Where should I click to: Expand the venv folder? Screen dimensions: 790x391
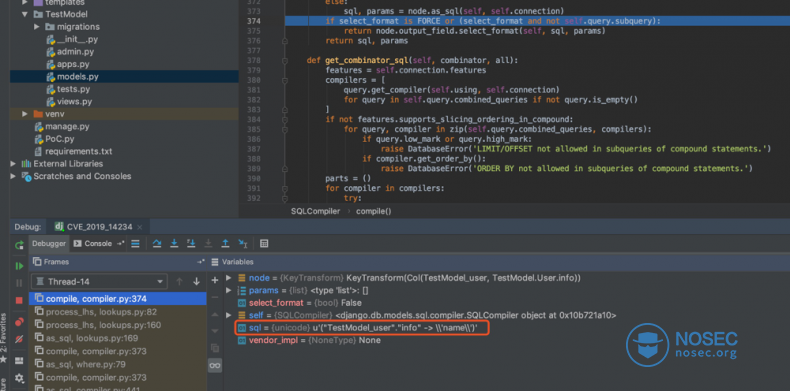click(x=24, y=114)
